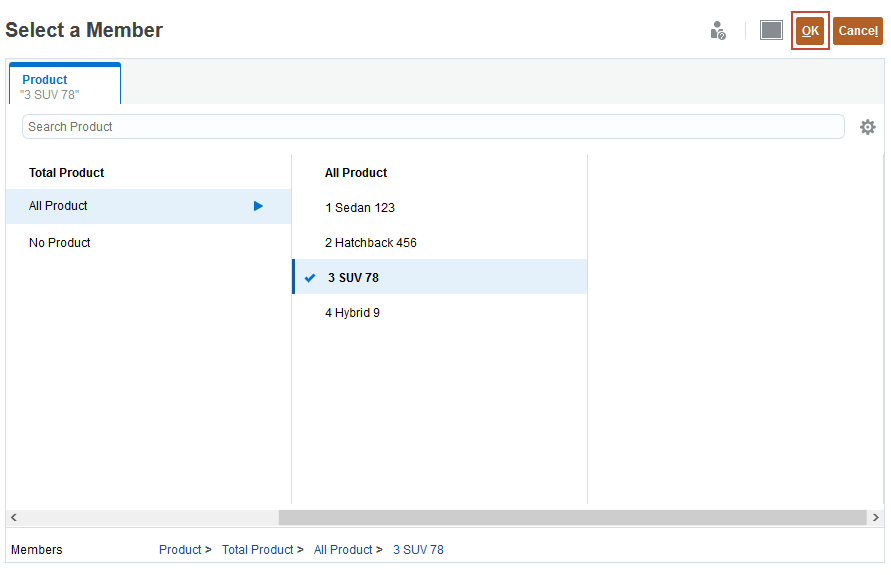Click the user help icon in header
This screenshot has height=575, width=891.
tap(718, 31)
